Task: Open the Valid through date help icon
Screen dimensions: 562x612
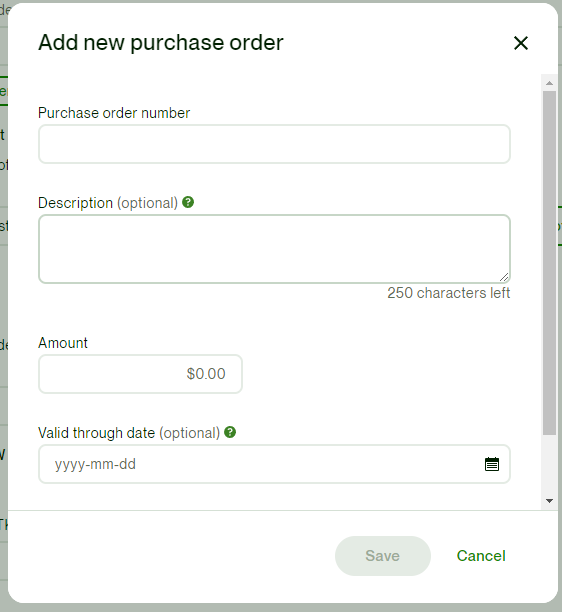Action: pyautogui.click(x=230, y=432)
